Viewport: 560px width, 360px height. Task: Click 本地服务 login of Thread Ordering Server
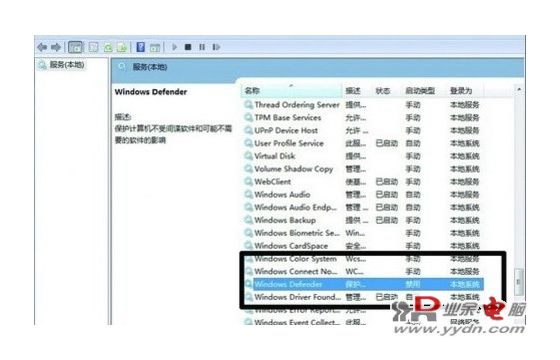[465, 105]
